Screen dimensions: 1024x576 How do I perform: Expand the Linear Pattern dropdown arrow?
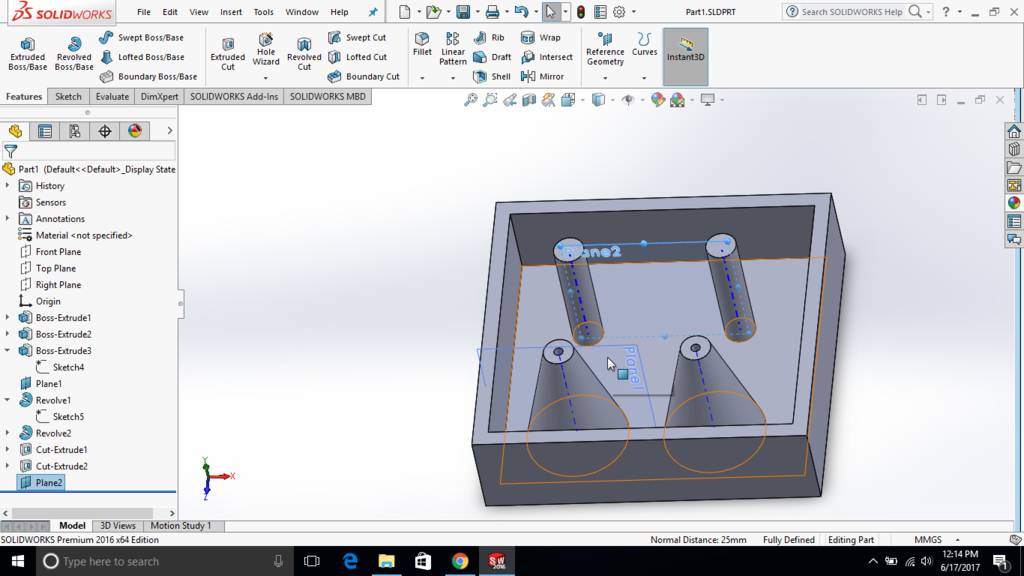[x=453, y=78]
